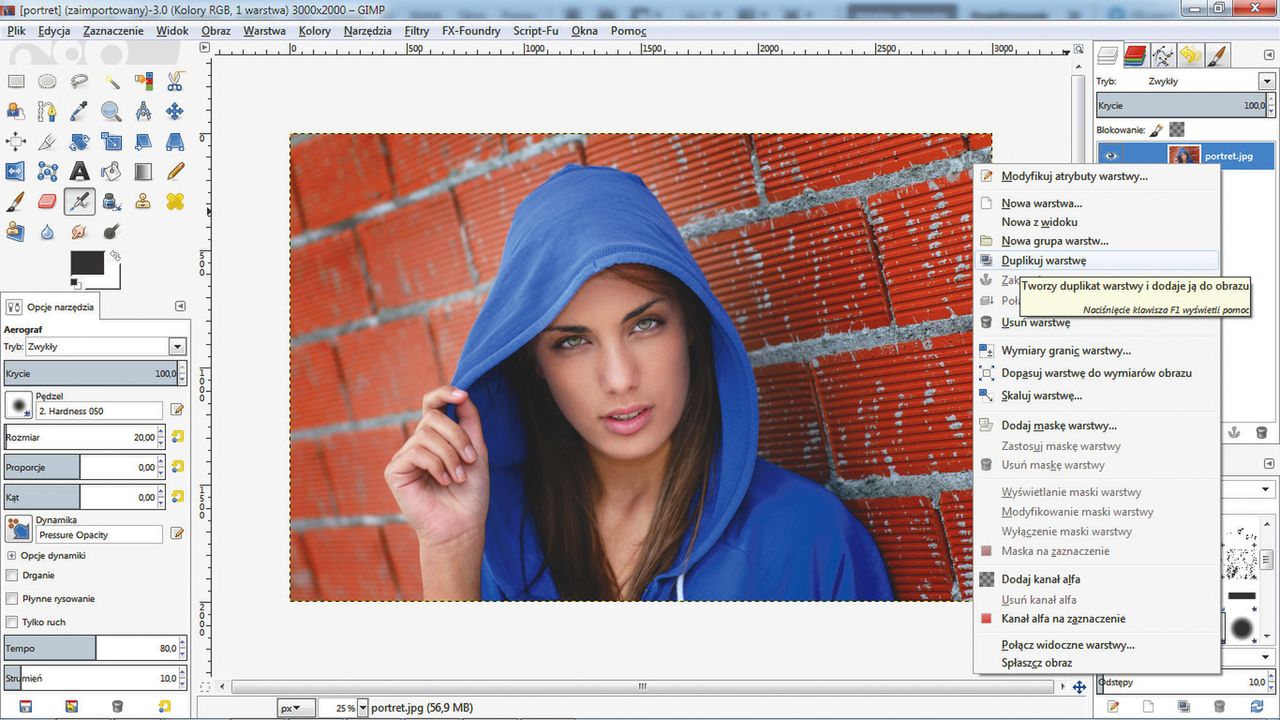
Task: Select the Select by Color tool
Action: point(143,81)
